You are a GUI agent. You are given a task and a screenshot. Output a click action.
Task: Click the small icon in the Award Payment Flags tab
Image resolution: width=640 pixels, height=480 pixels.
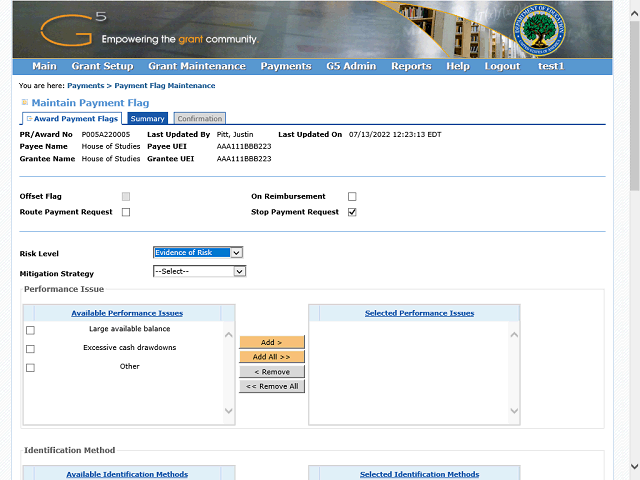pos(29,118)
